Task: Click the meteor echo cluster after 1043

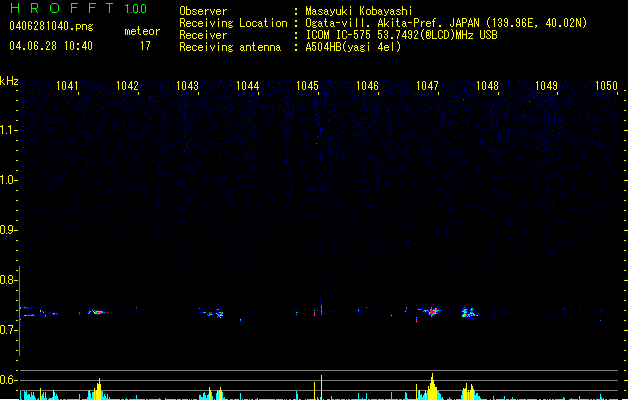Action: (x=213, y=313)
